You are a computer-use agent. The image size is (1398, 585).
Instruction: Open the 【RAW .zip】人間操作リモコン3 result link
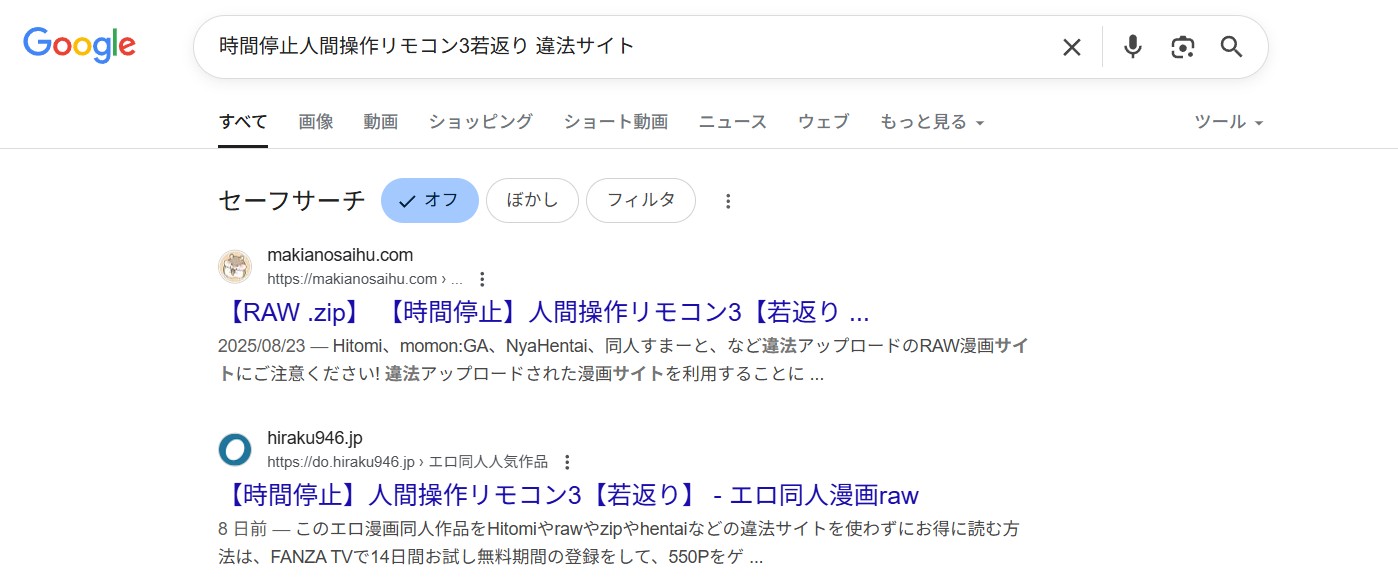544,311
